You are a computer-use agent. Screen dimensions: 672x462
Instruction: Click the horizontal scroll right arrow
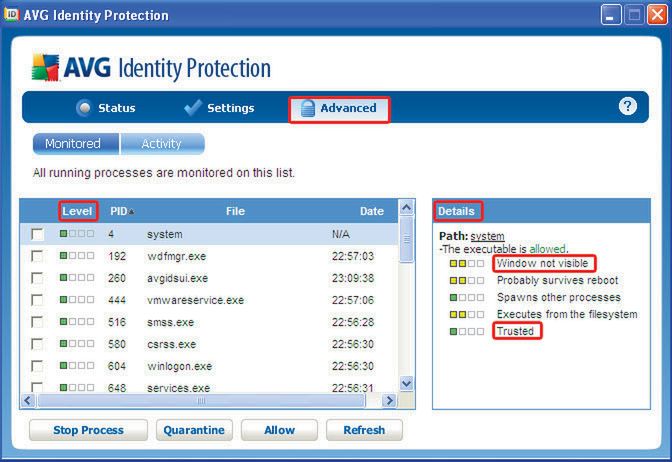pyautogui.click(x=389, y=401)
